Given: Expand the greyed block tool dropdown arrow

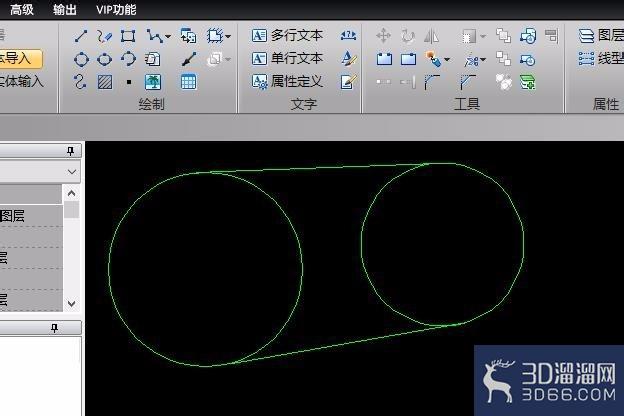Looking at the screenshot, I should [228, 60].
